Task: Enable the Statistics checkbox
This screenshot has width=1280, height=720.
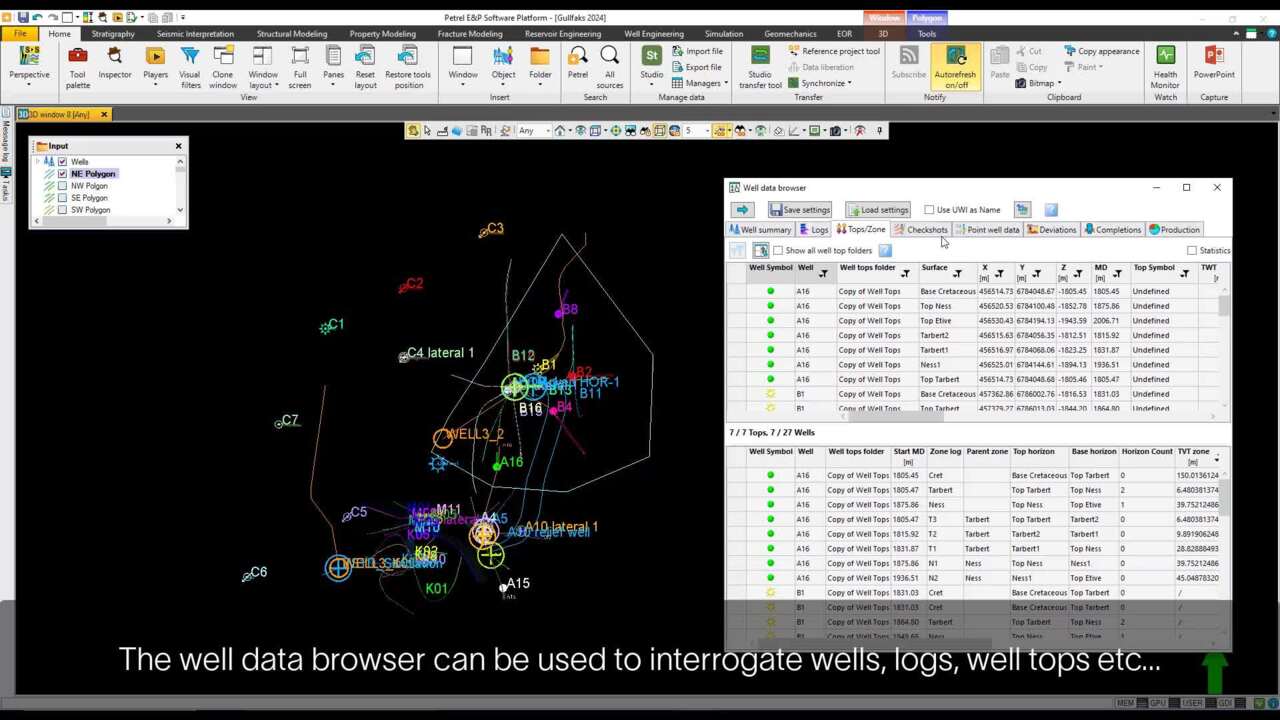Action: click(x=1192, y=251)
